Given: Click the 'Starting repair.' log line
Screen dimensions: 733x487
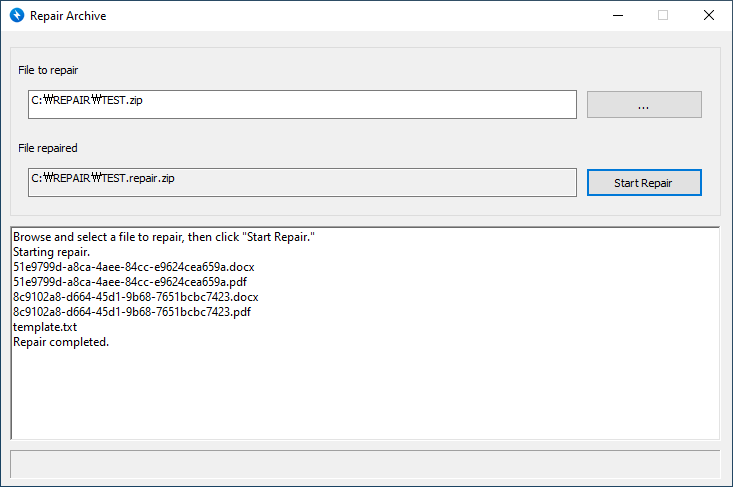Looking at the screenshot, I should point(51,252).
